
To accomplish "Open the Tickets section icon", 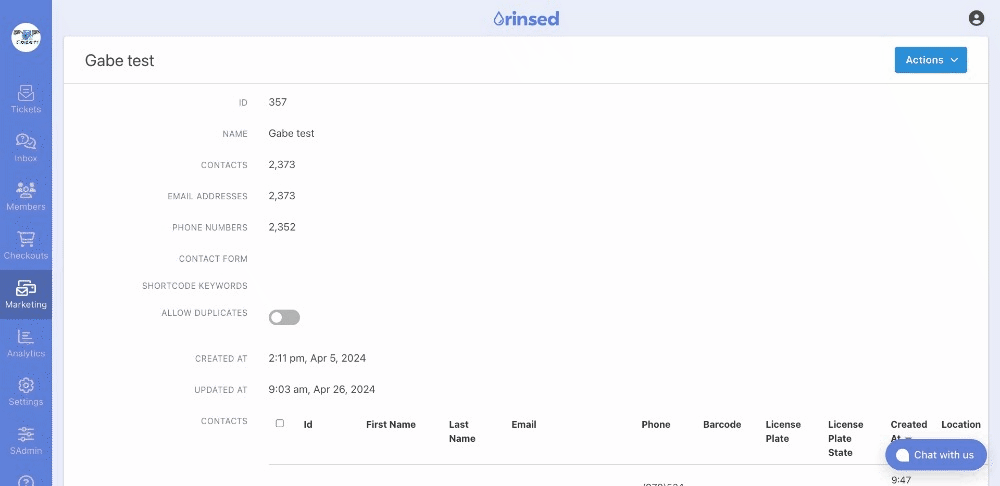I will pyautogui.click(x=26, y=94).
